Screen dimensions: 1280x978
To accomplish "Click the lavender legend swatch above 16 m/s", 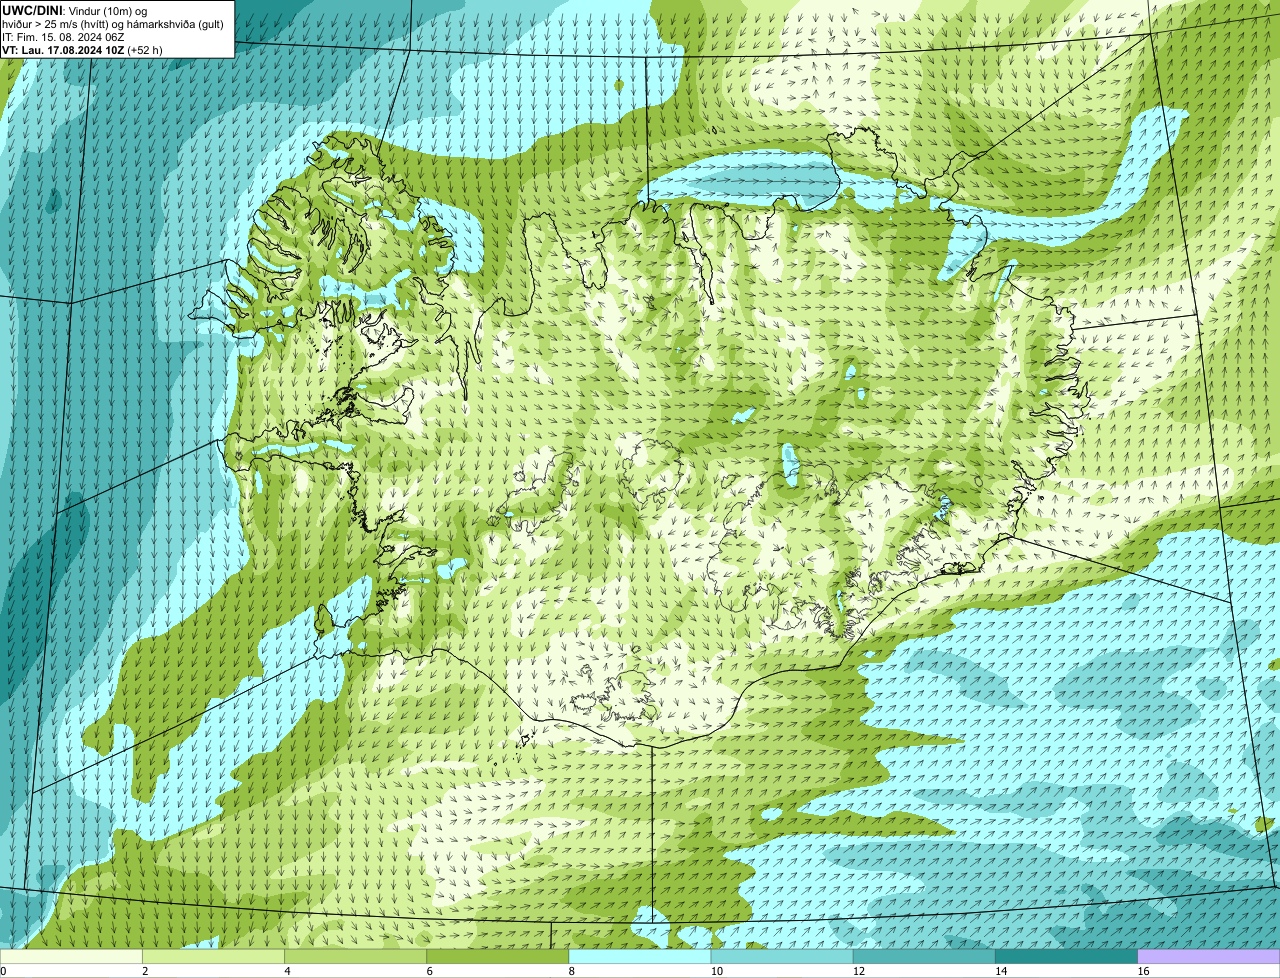I will click(1209, 956).
